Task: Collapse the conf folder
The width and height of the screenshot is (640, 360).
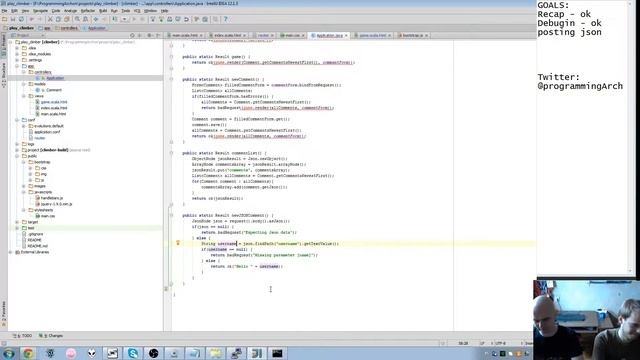Action: tap(17, 120)
